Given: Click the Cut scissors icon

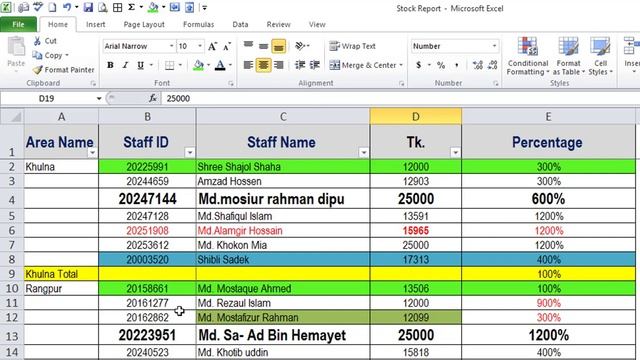Looking at the screenshot, I should (x=37, y=41).
